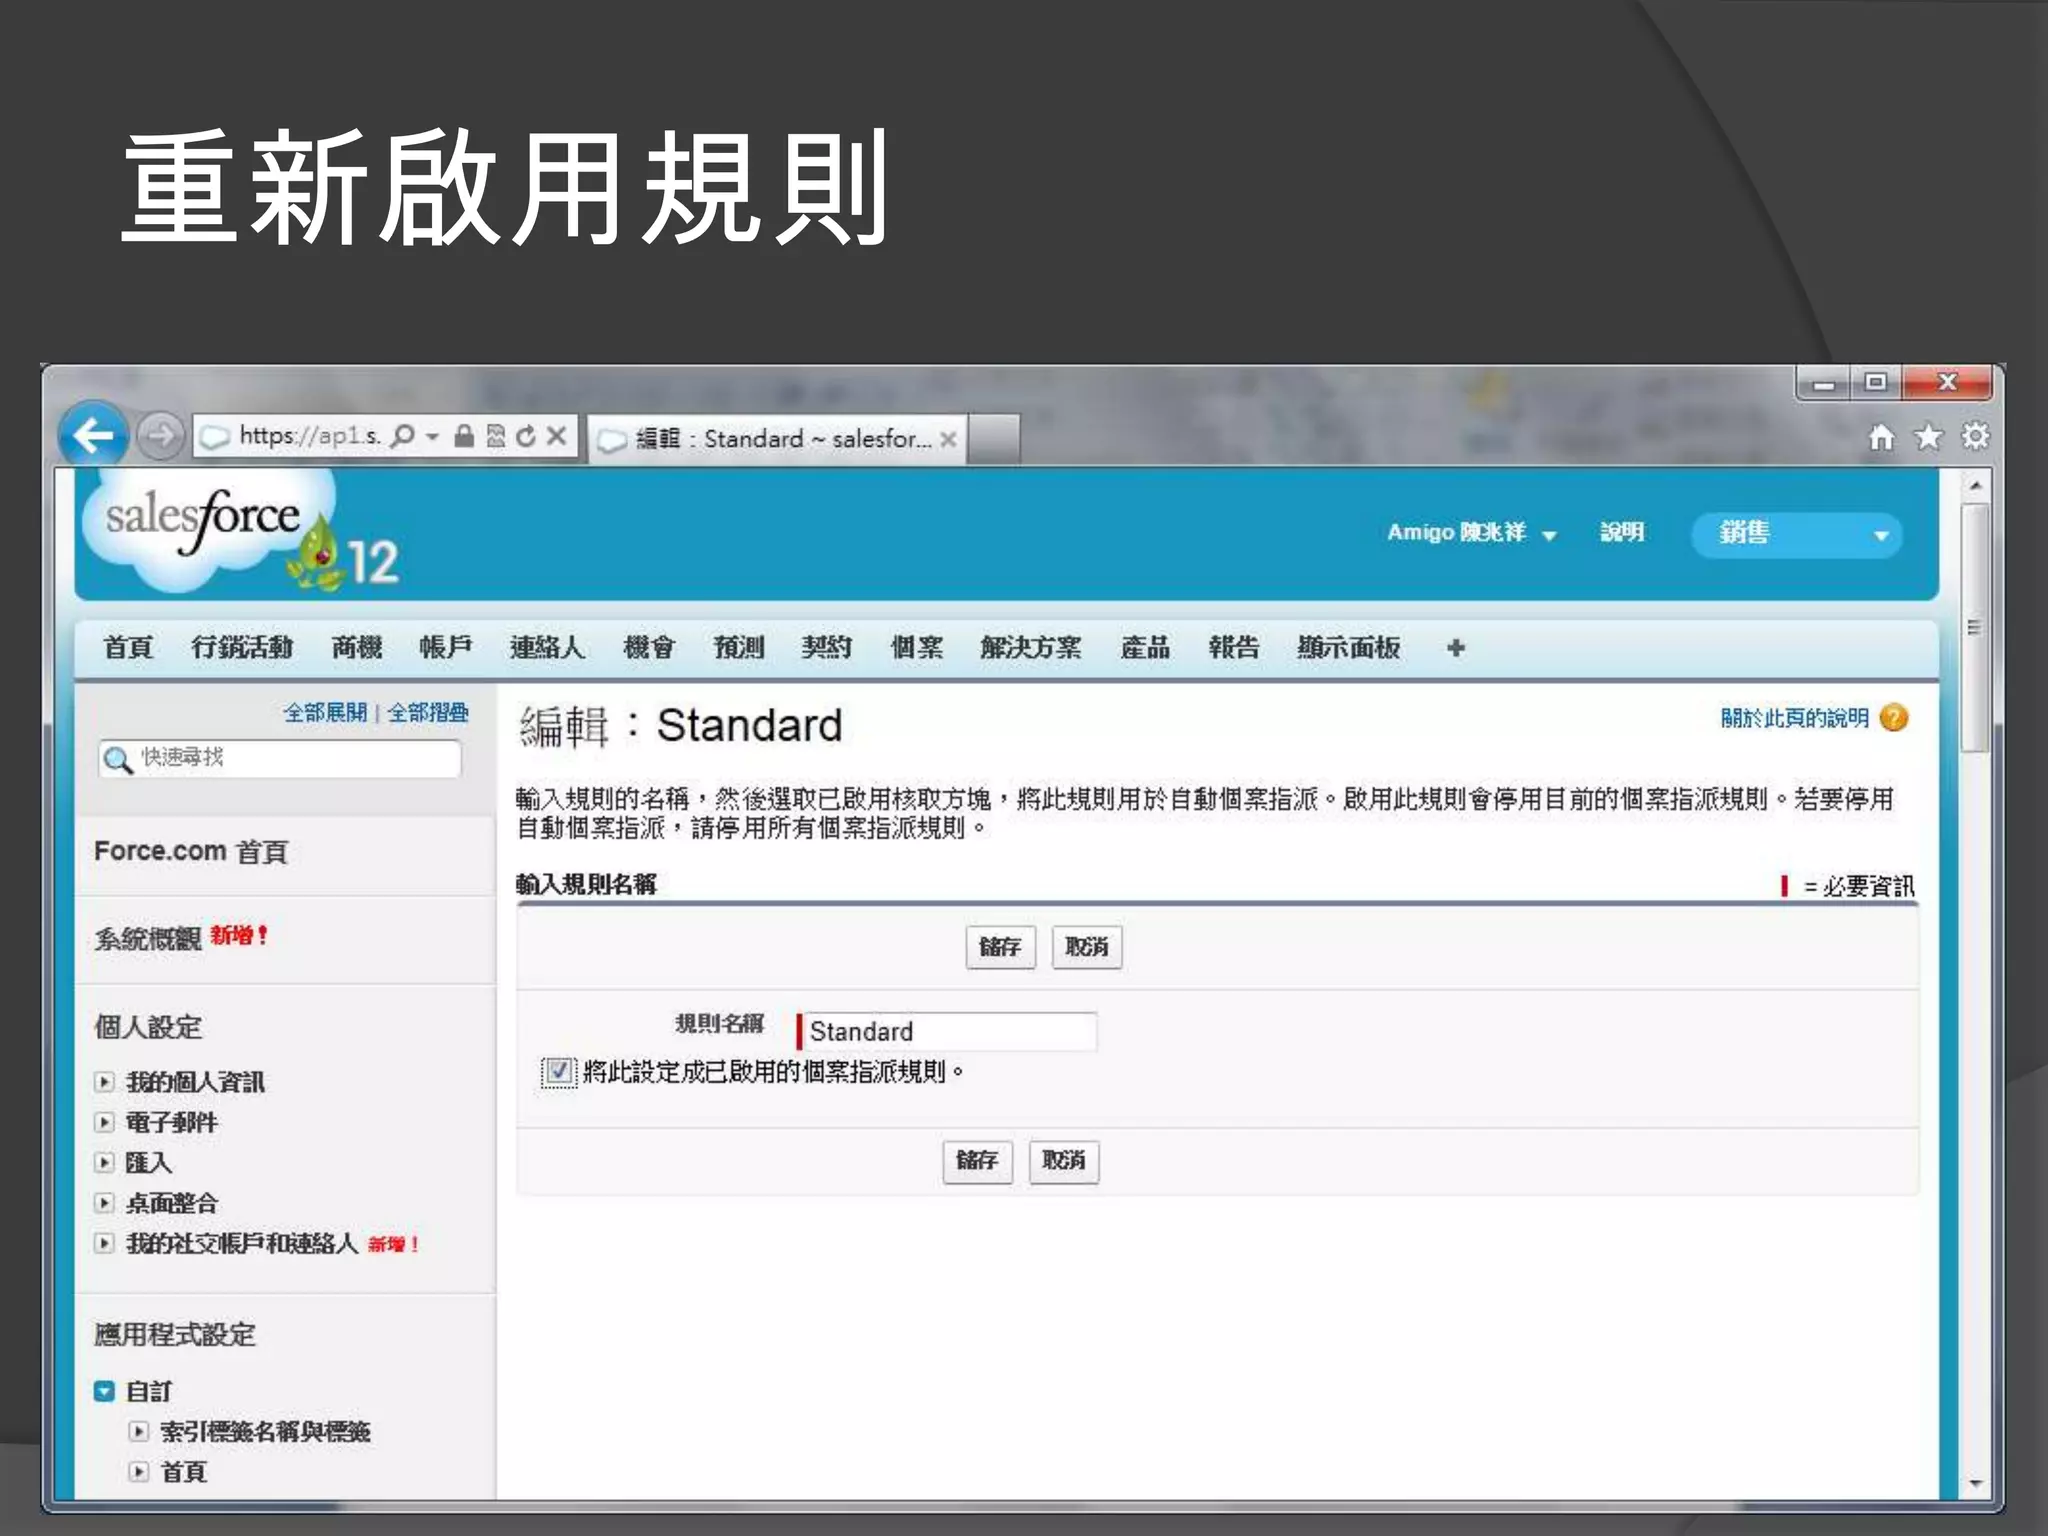Open the 行銷活動 tab
Image resolution: width=2048 pixels, height=1536 pixels.
[243, 648]
